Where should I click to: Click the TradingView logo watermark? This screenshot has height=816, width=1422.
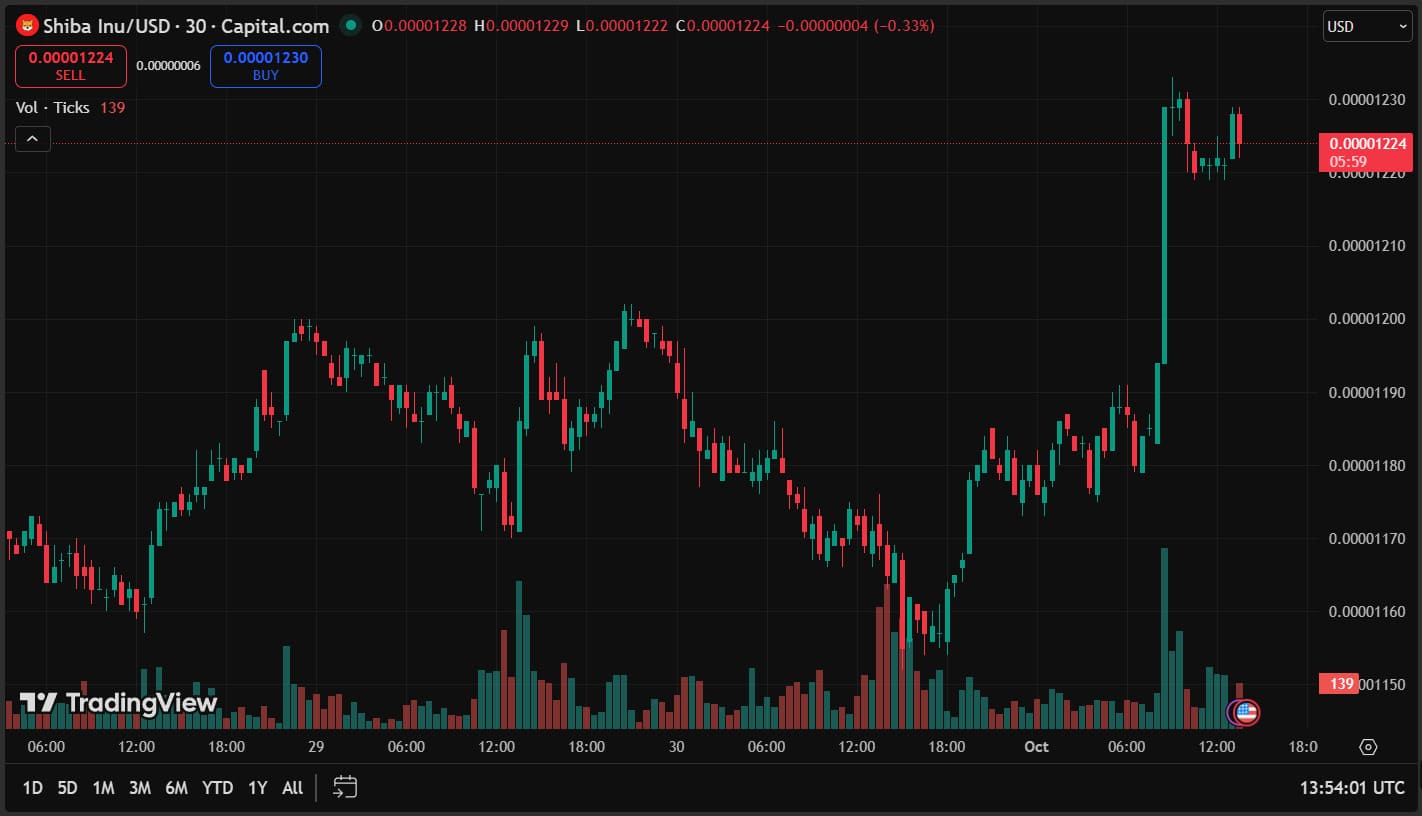[119, 703]
